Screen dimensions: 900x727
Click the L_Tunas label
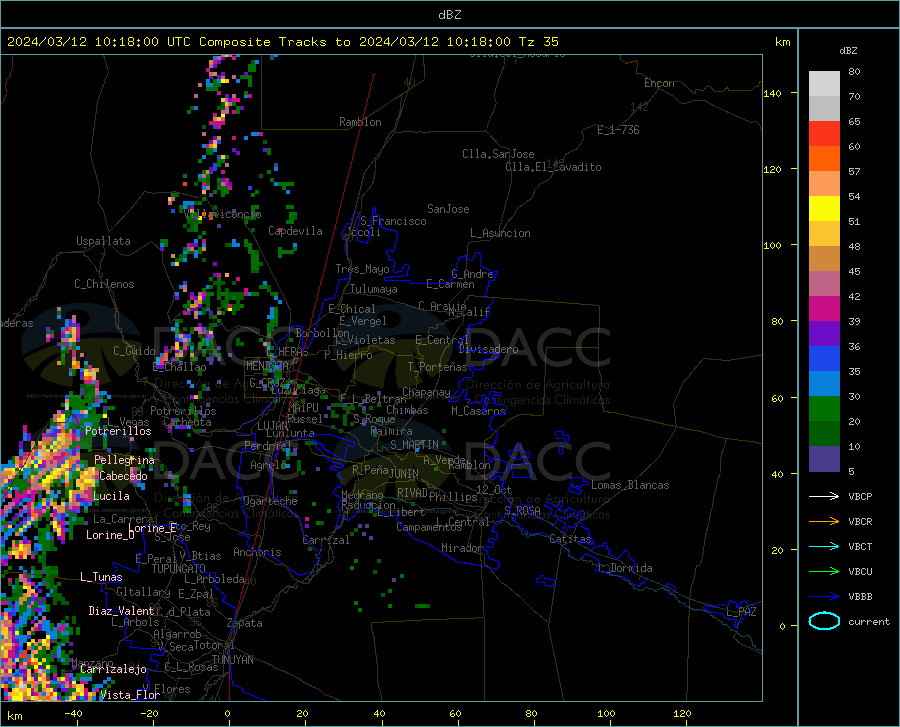point(101,577)
